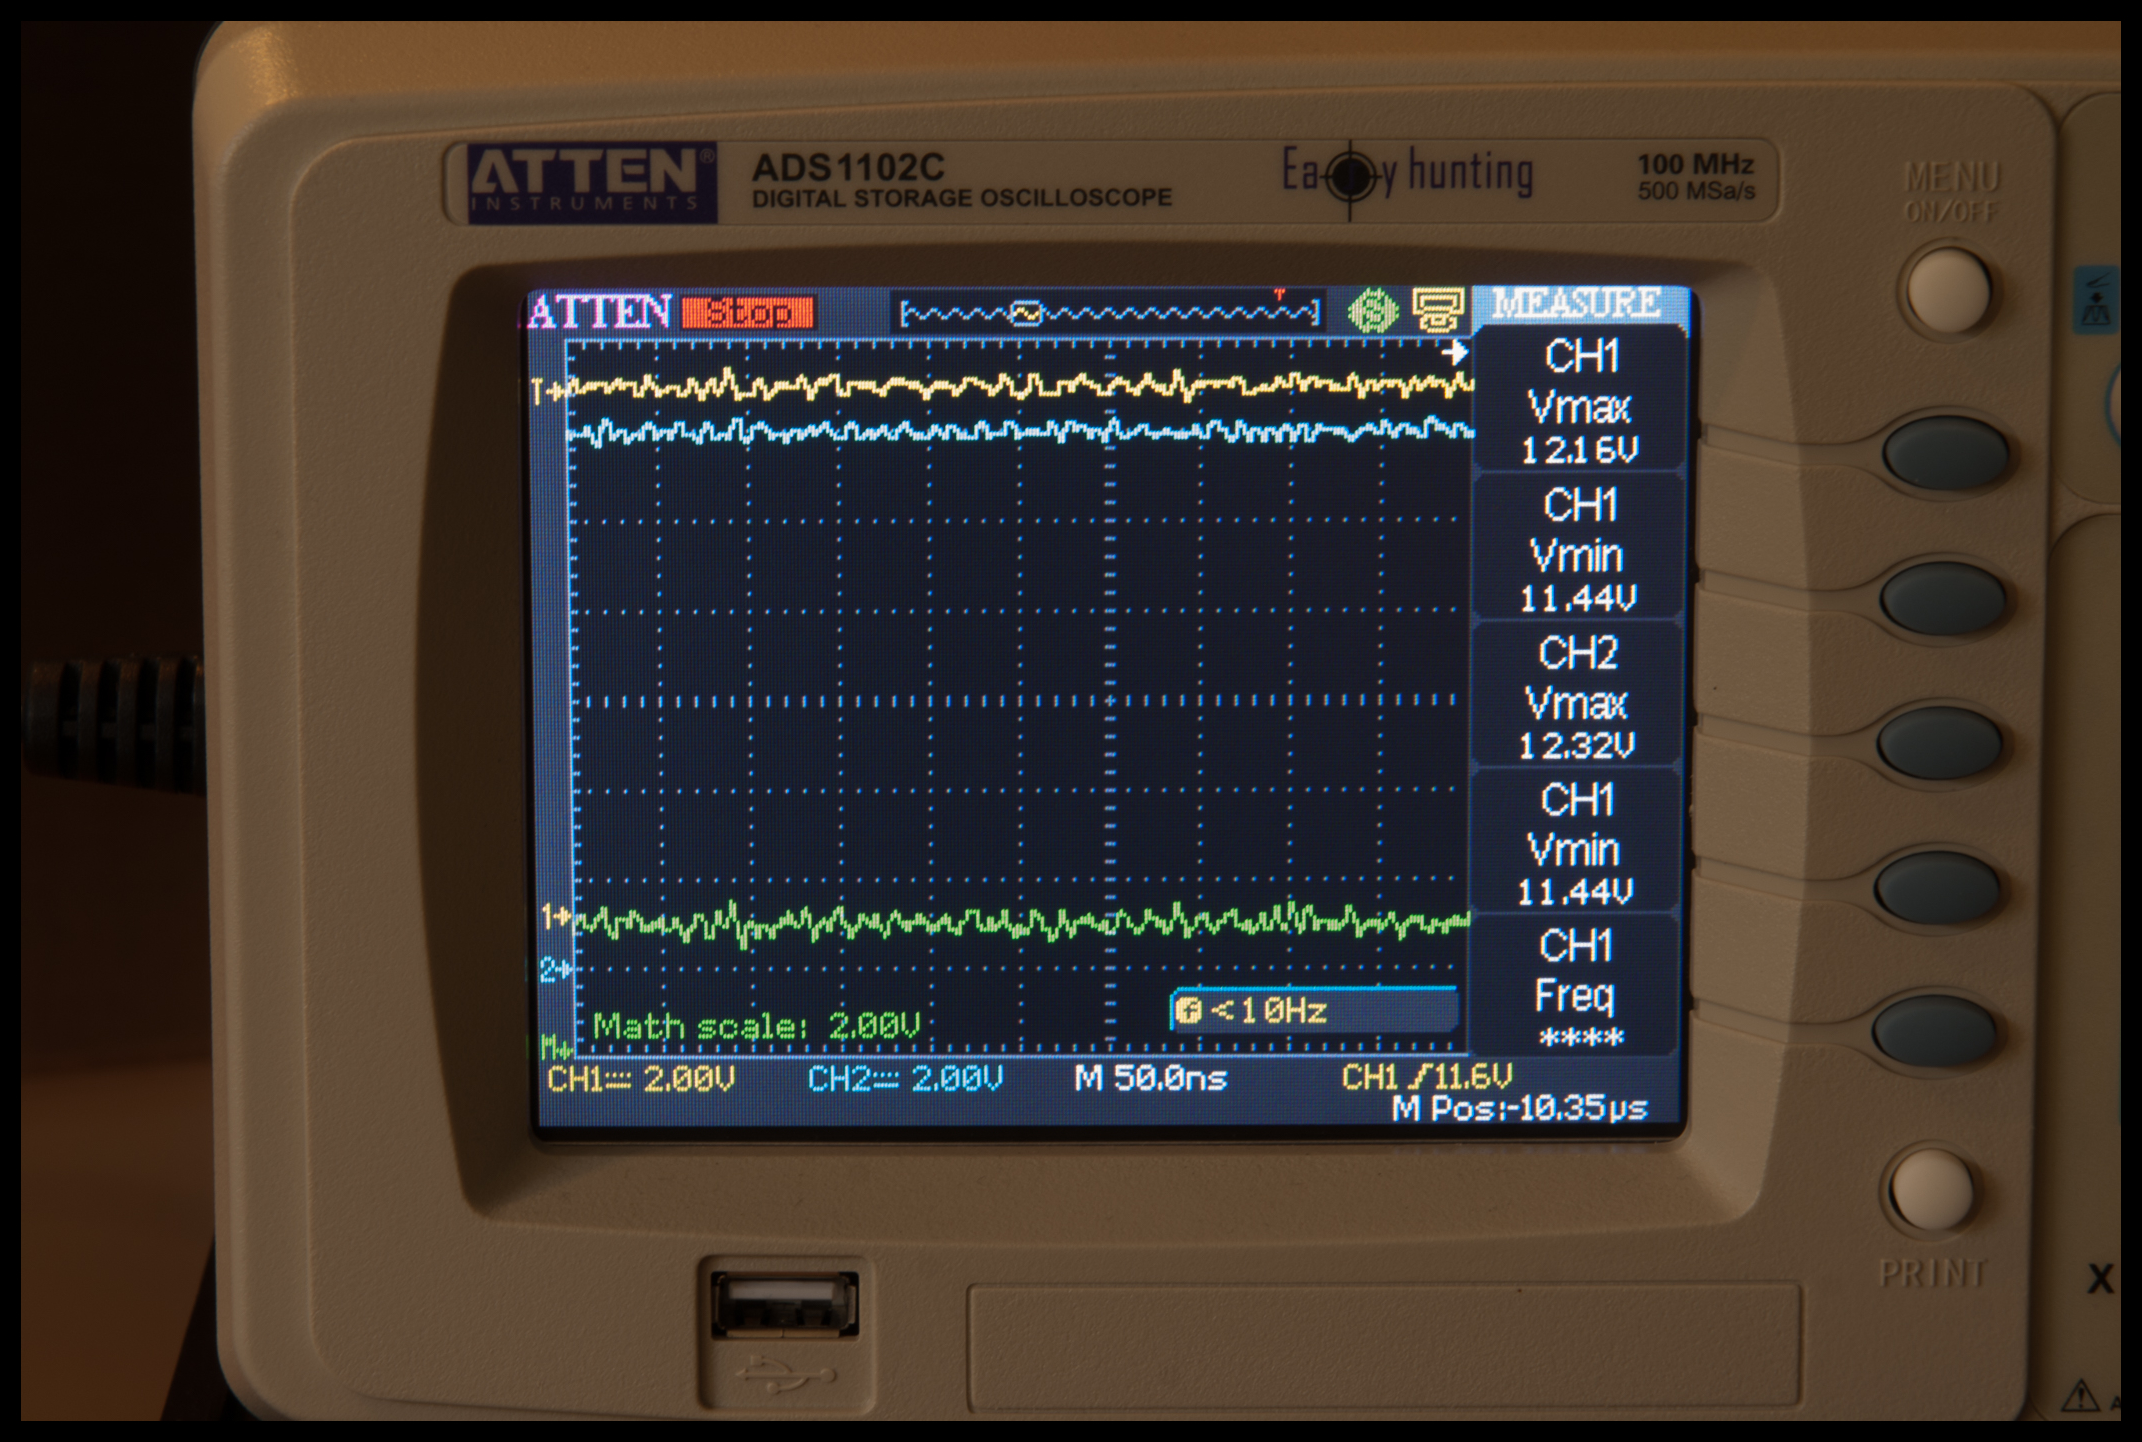The width and height of the screenshot is (2142, 1442).
Task: Click the yellow printer/USB status icon
Action: pos(1437,310)
